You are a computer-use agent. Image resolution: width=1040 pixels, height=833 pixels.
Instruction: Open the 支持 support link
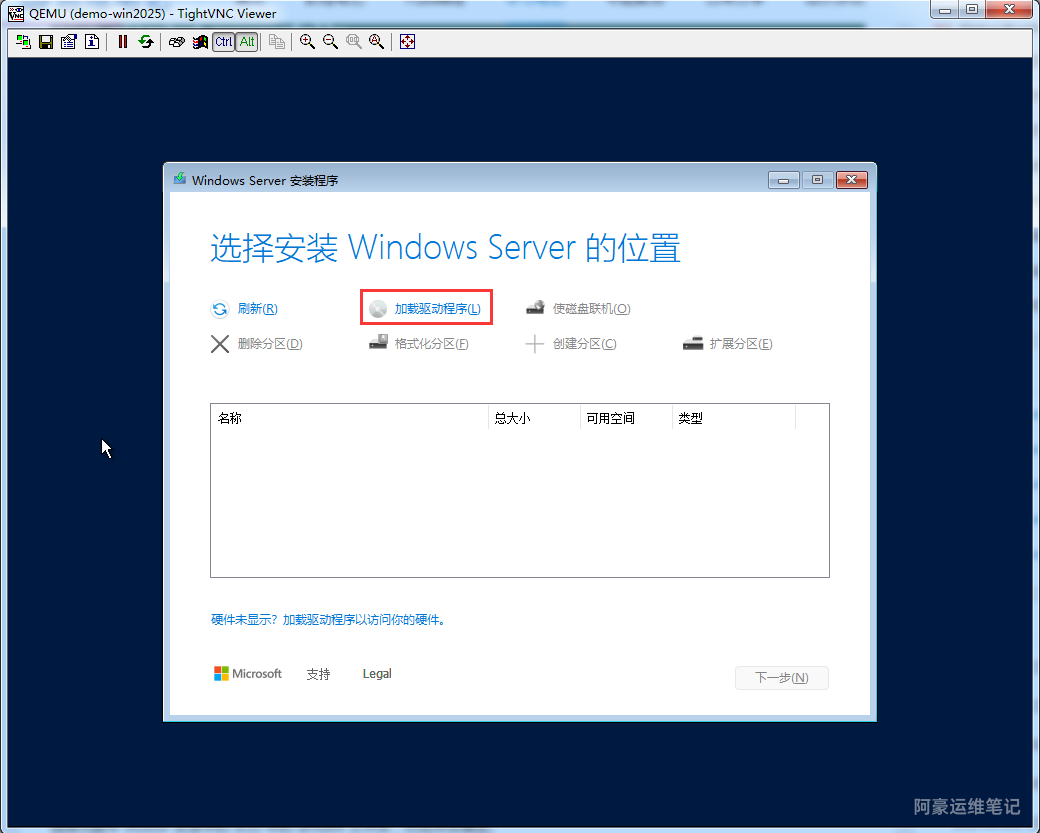click(318, 674)
